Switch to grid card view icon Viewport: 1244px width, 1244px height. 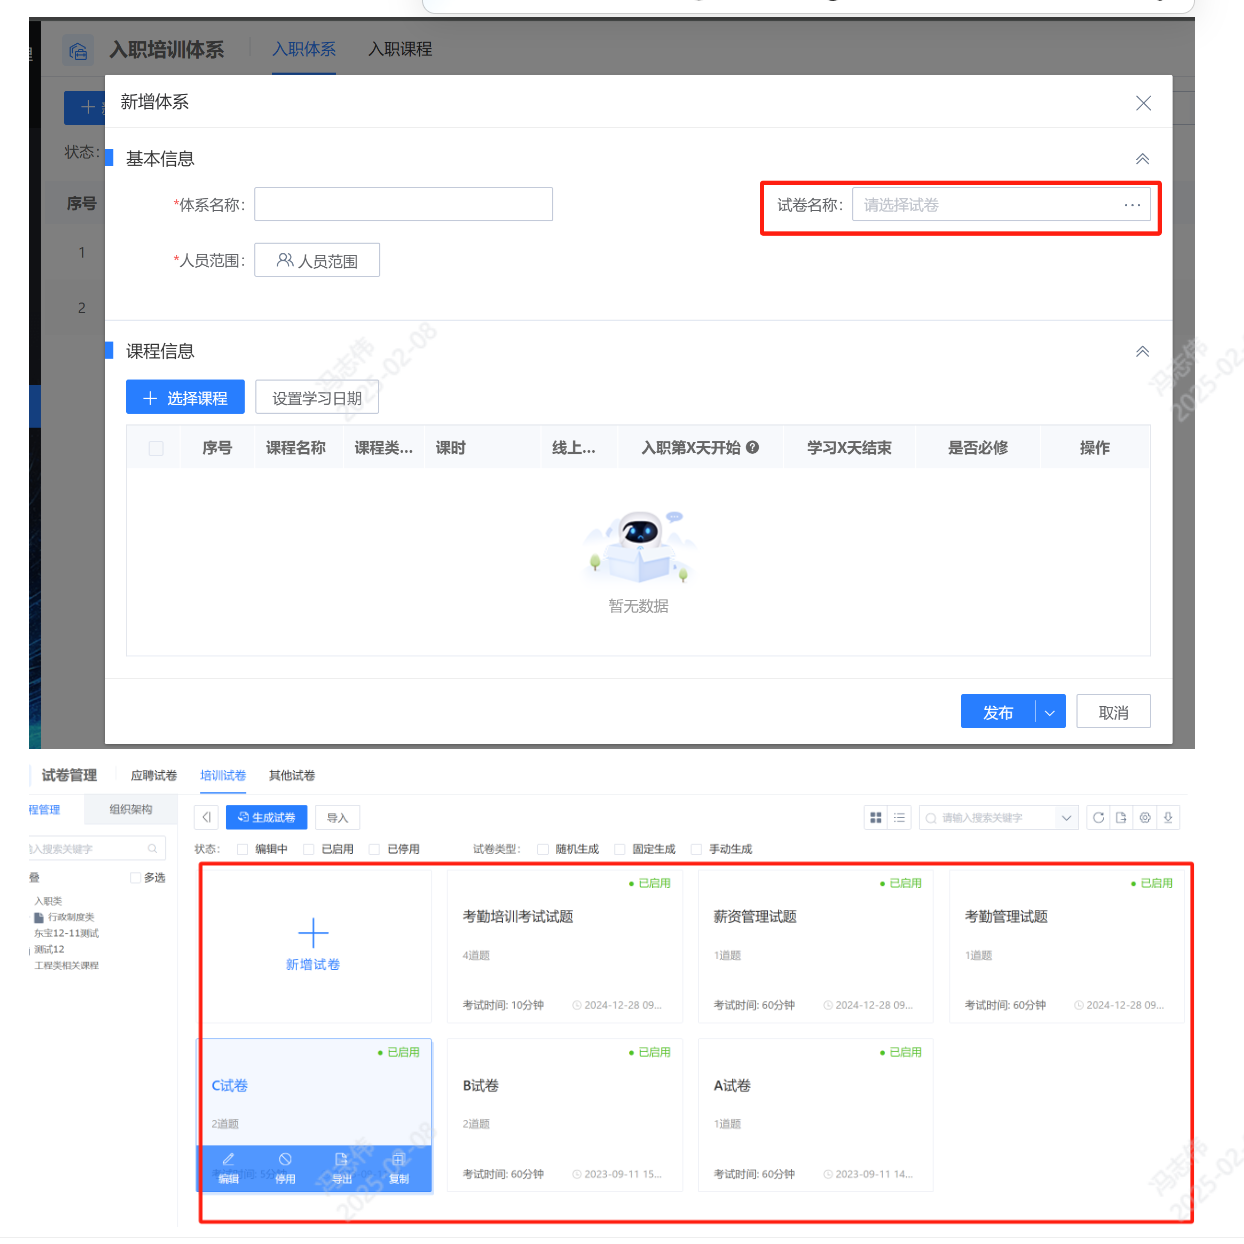pyautogui.click(x=876, y=818)
